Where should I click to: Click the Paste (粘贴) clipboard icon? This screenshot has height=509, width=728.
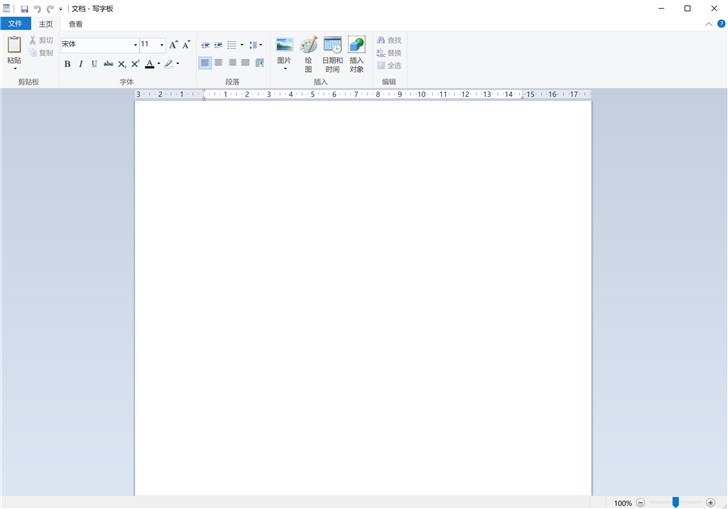click(x=14, y=45)
